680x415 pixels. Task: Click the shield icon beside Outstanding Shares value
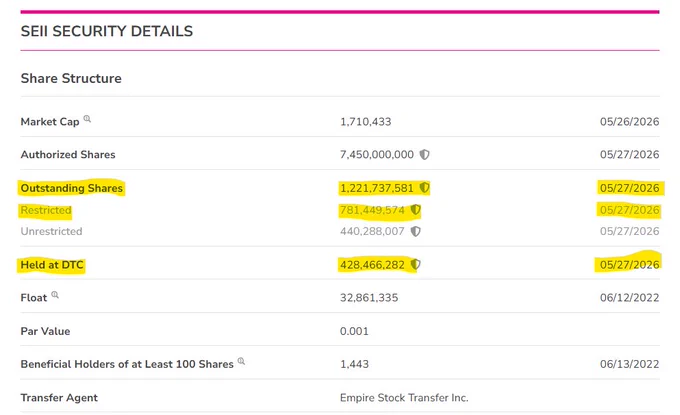click(425, 188)
